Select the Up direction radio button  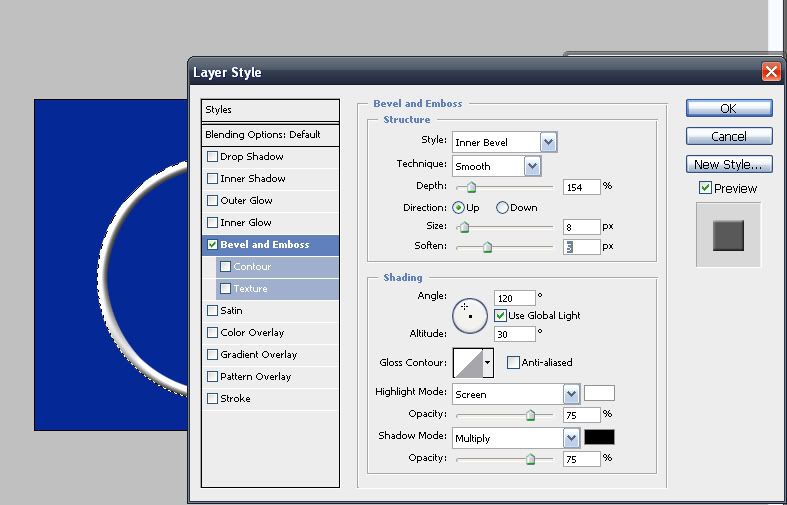click(x=458, y=208)
